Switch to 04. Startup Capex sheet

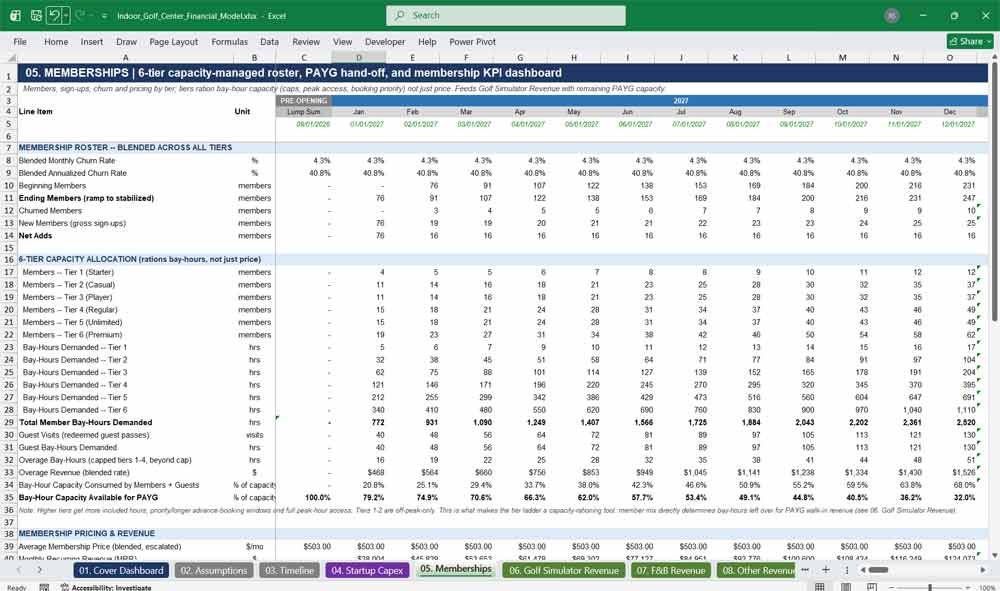tap(367, 570)
